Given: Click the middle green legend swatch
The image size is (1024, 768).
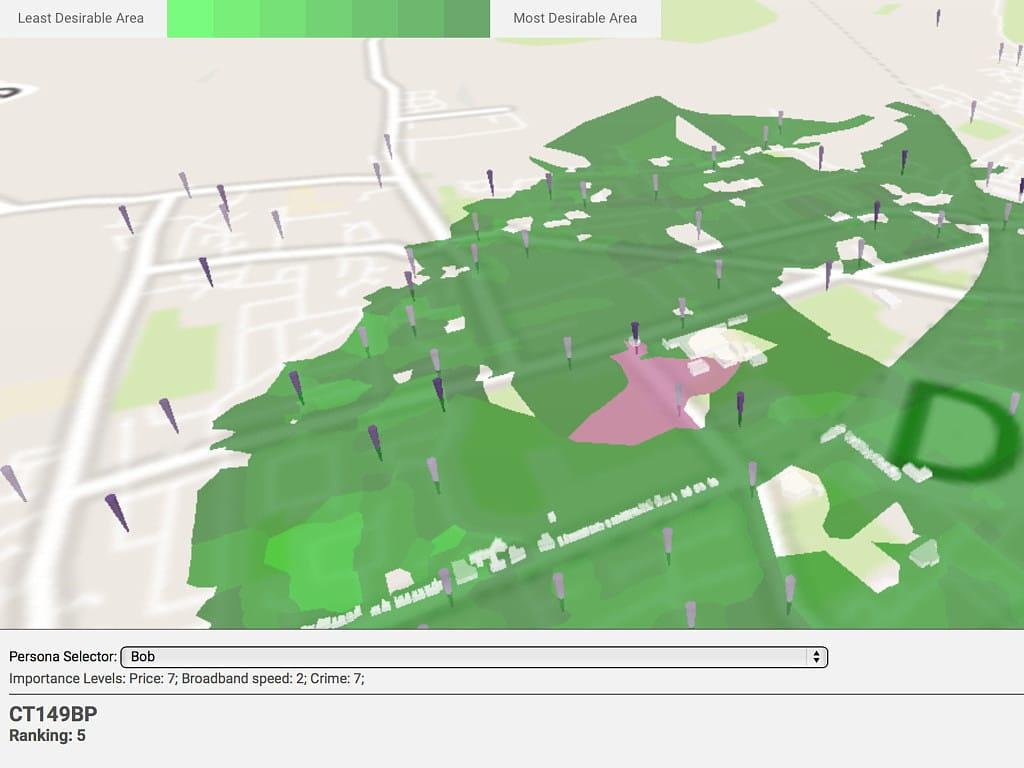Looking at the screenshot, I should pos(328,18).
